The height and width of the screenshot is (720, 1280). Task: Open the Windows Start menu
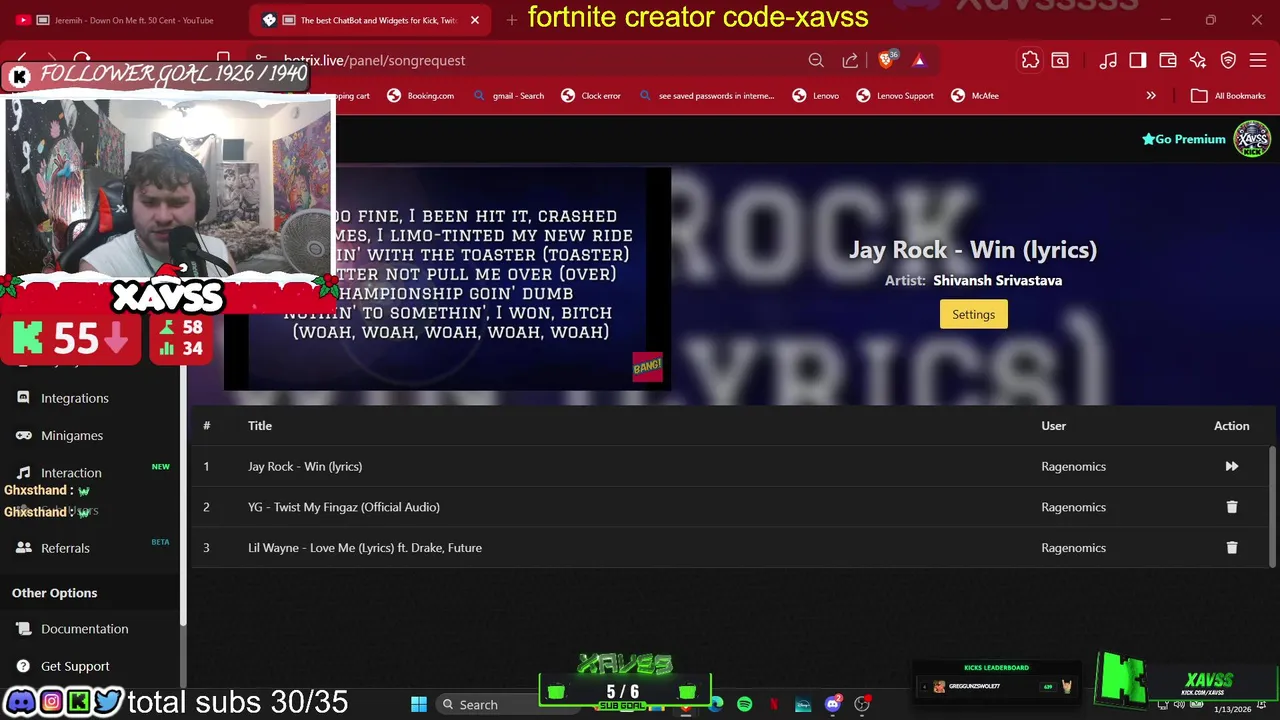pos(419,704)
